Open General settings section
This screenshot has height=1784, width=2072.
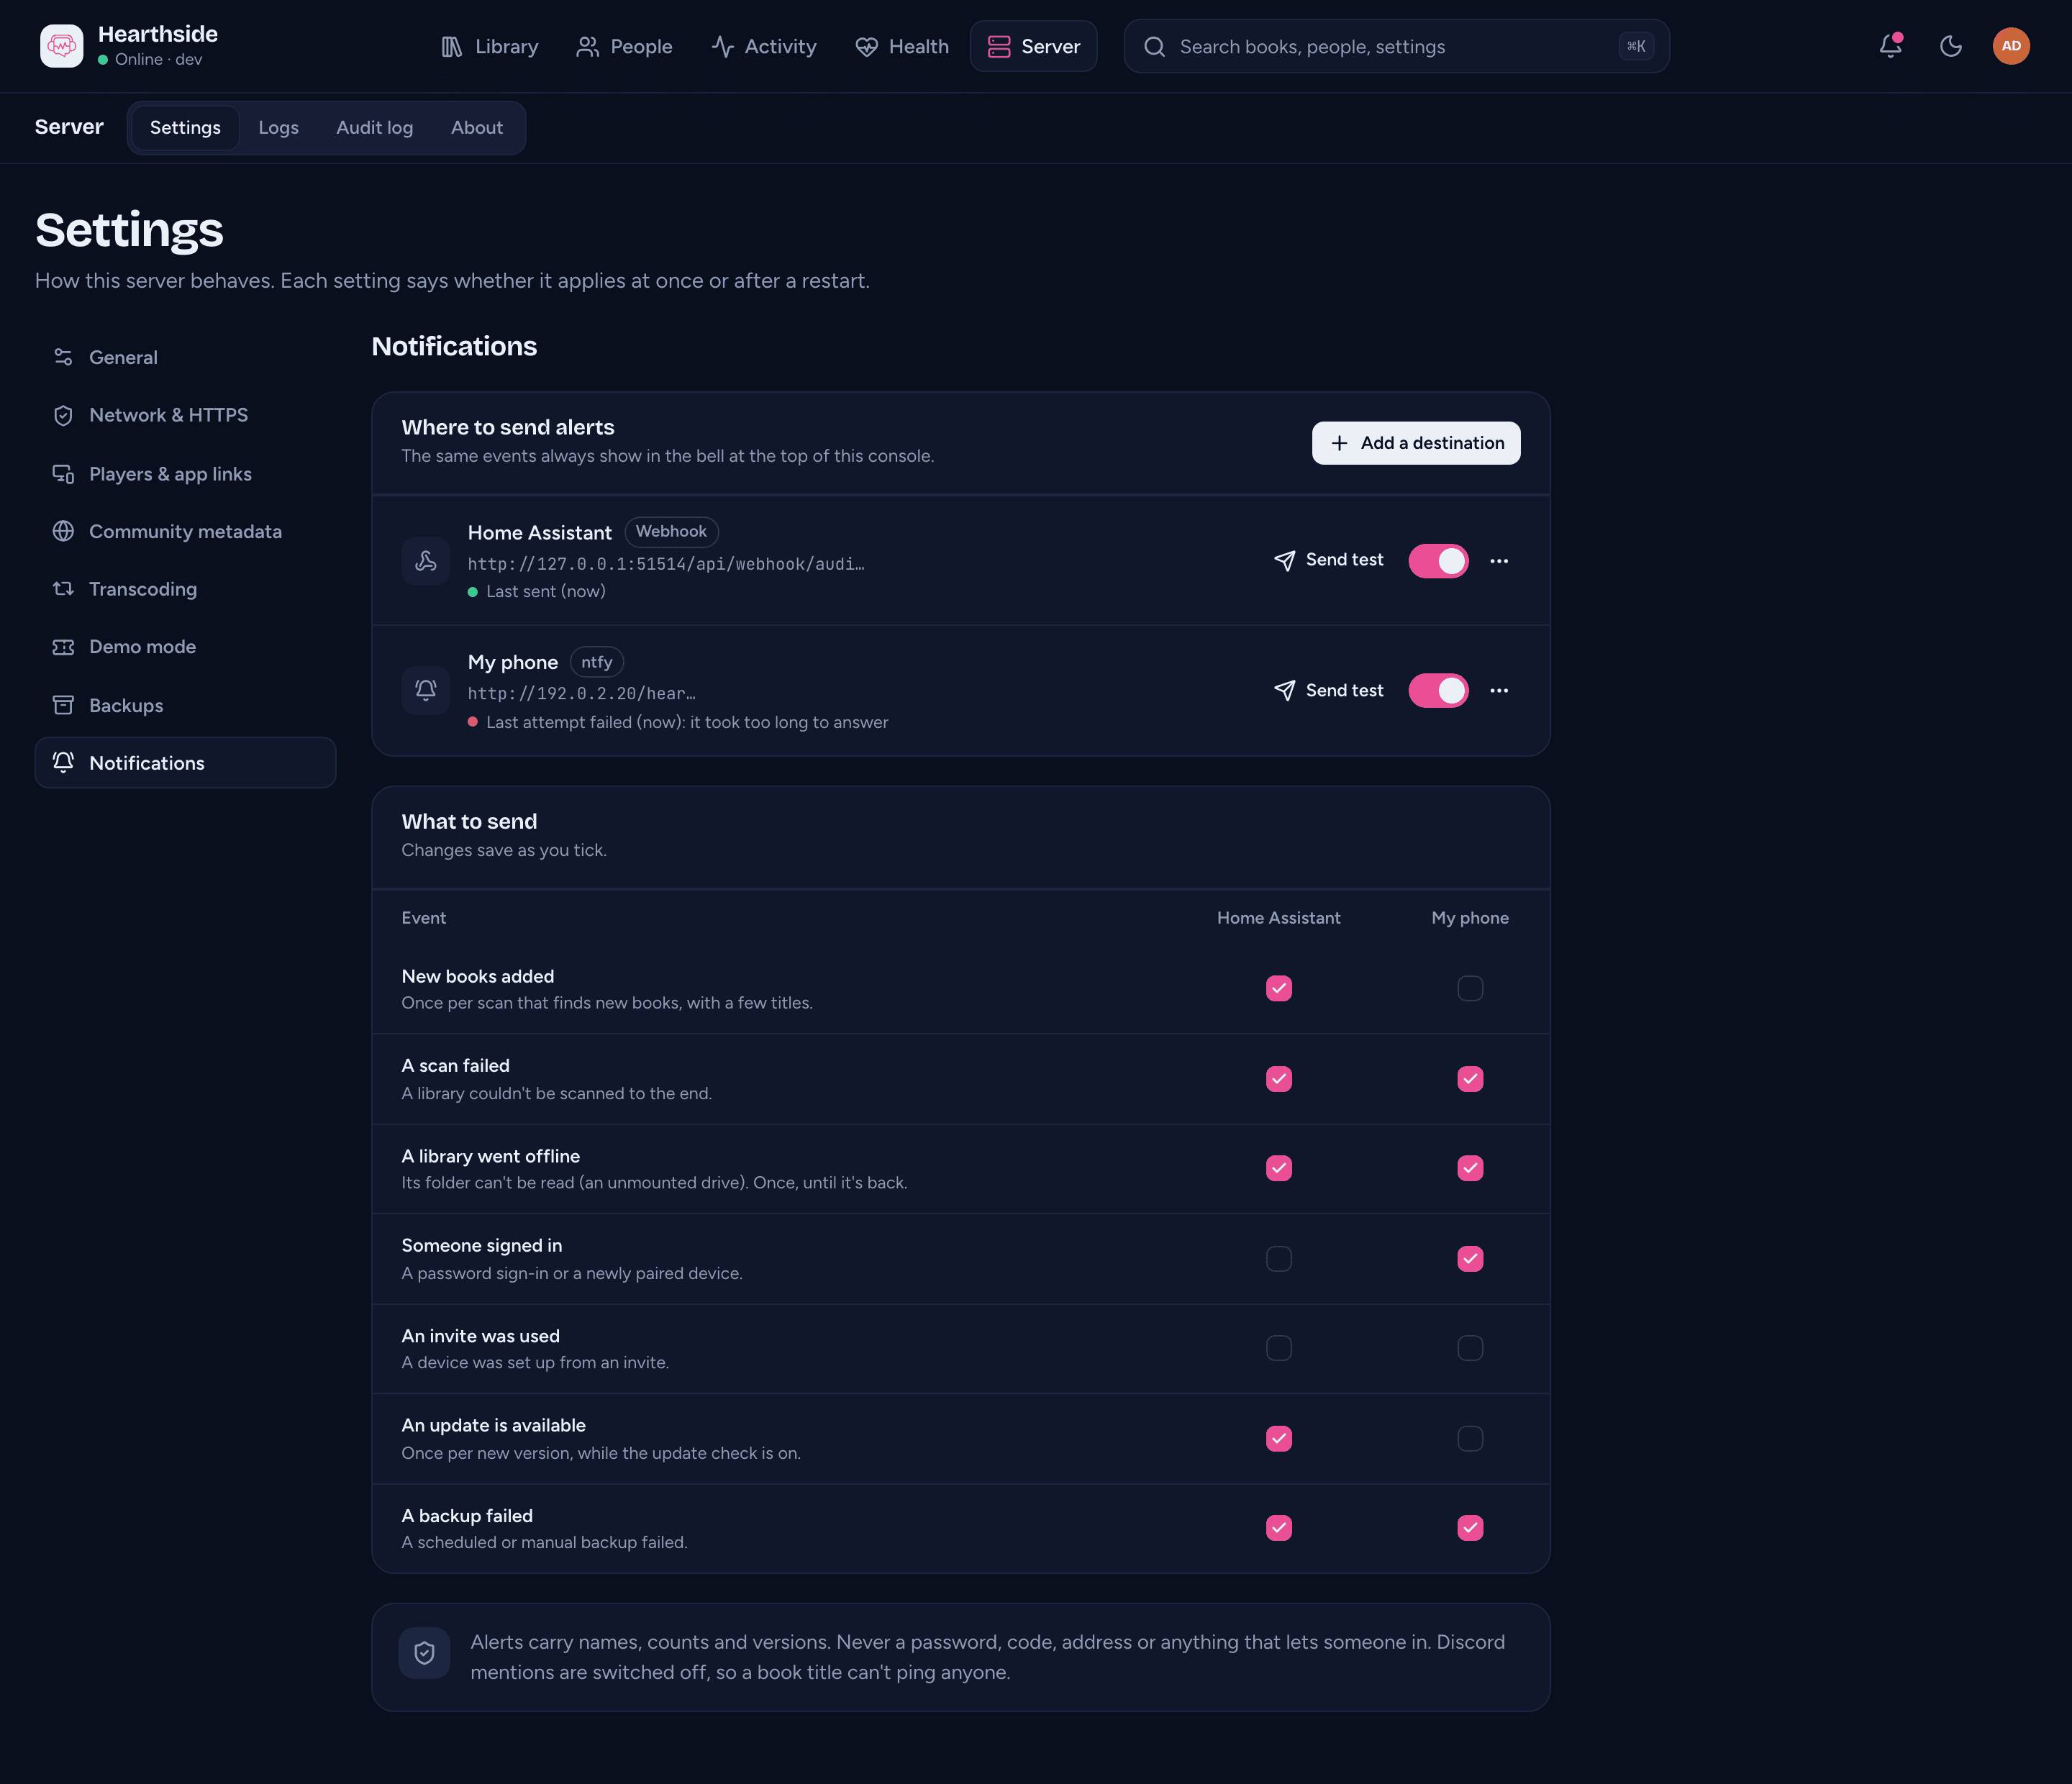point(185,357)
